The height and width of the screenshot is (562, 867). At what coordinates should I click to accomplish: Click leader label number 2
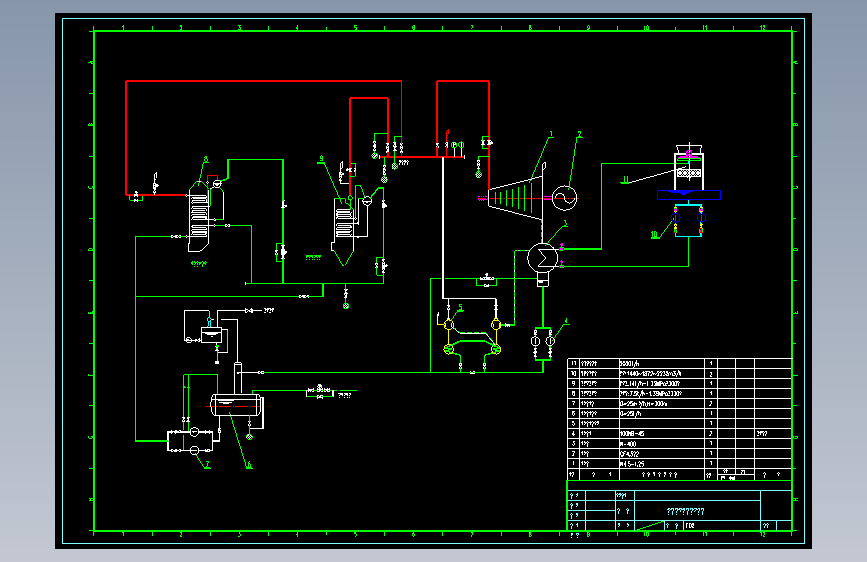coord(579,134)
